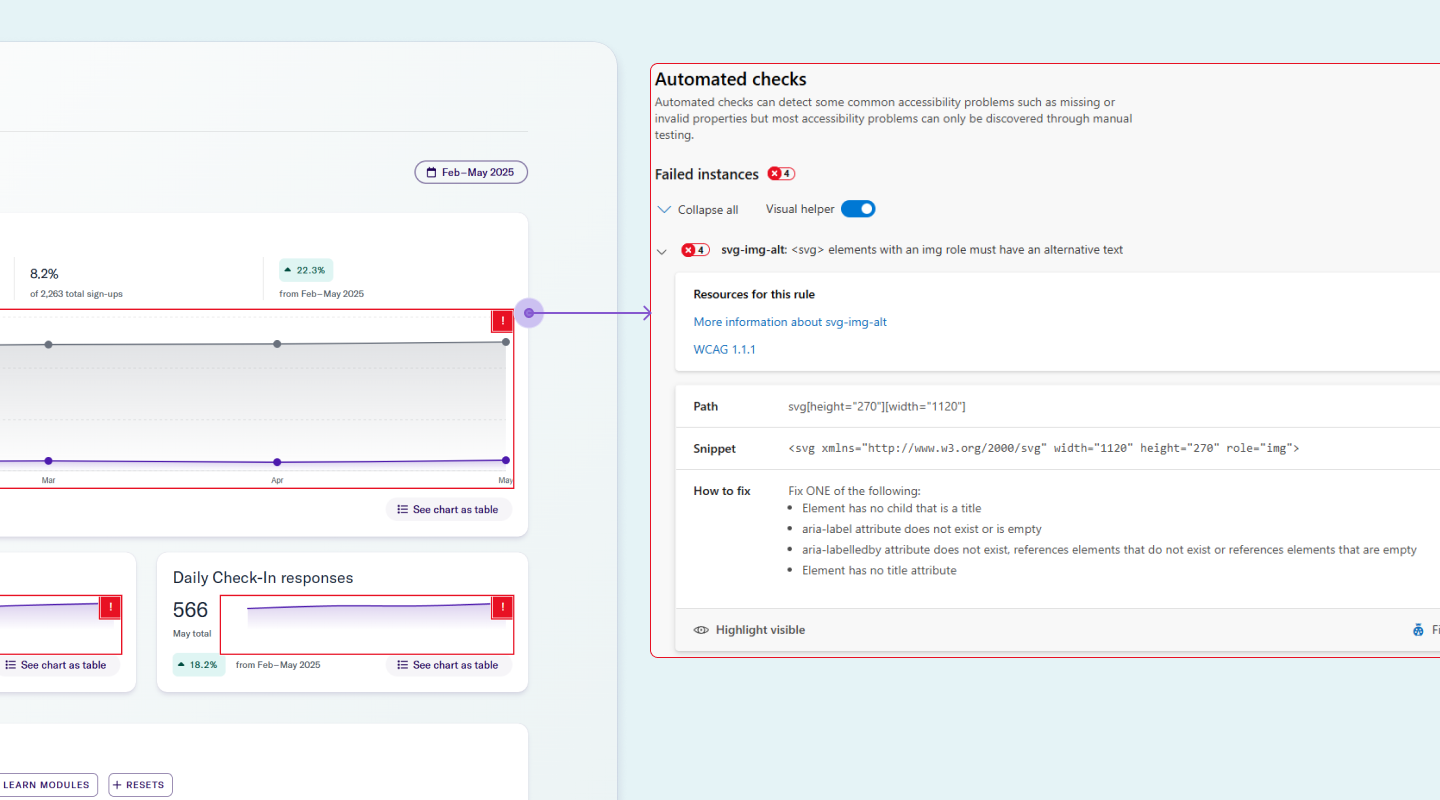Click "See chart as table" under Daily Check-In responses

pos(448,664)
